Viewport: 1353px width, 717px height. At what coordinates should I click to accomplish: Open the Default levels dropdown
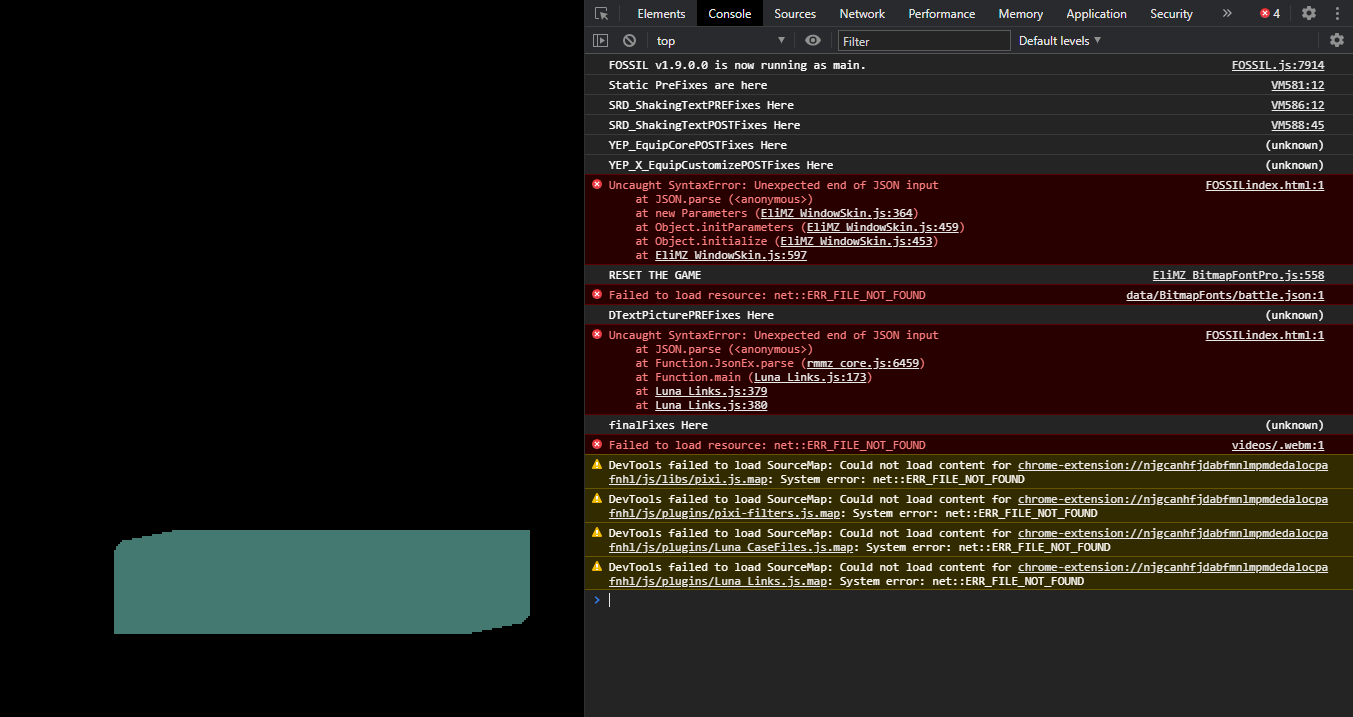click(x=1060, y=41)
